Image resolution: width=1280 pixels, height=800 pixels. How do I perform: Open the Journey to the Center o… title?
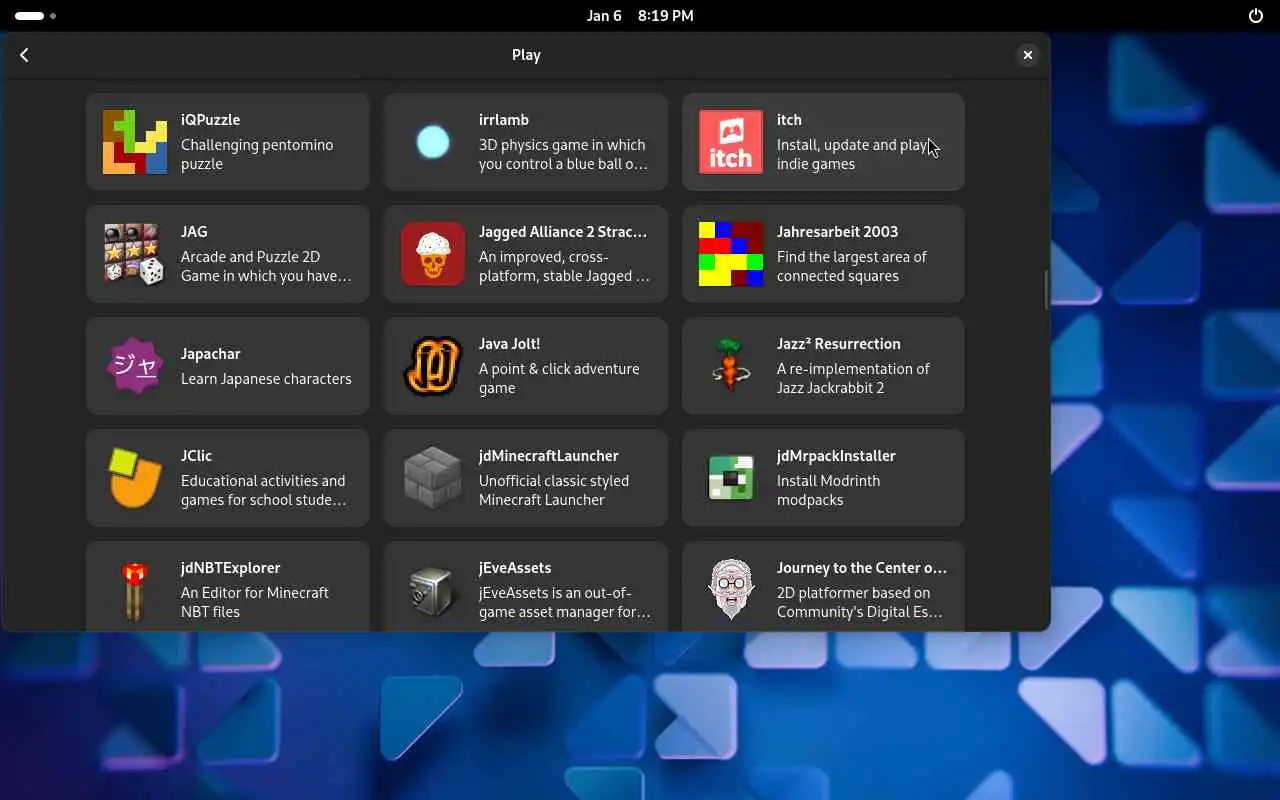862,568
